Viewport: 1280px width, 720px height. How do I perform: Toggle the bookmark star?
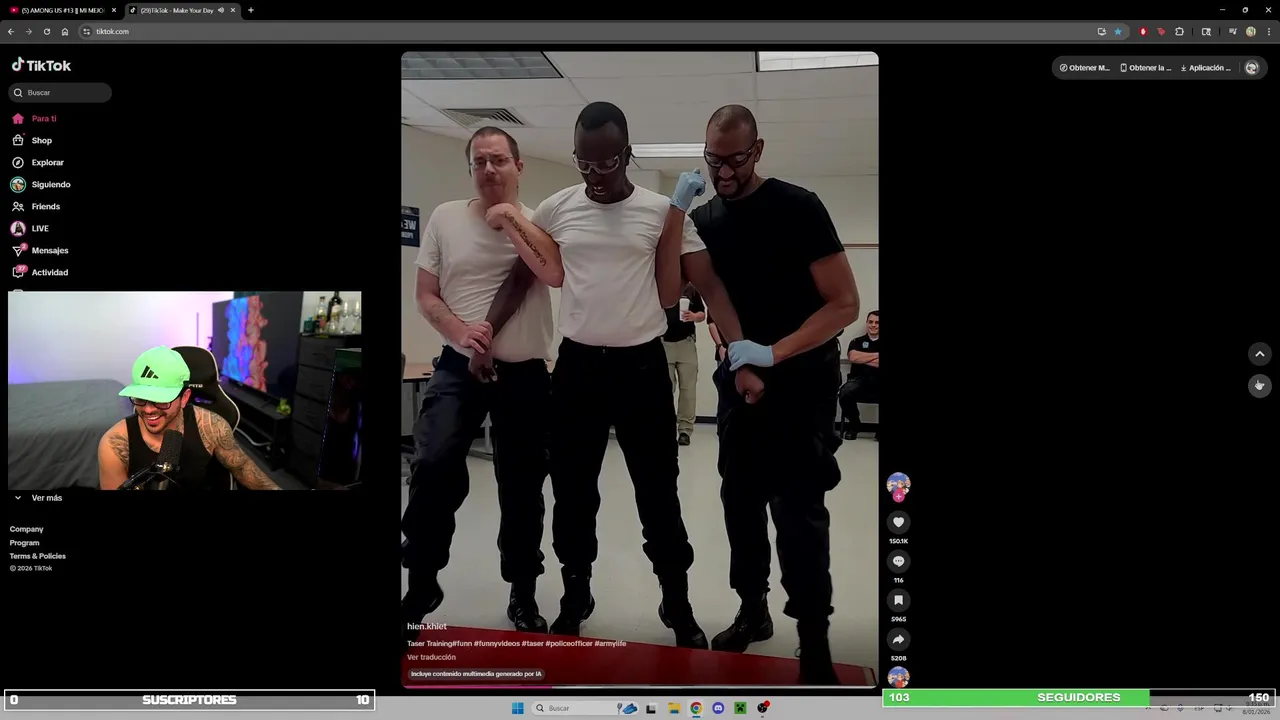(1118, 31)
